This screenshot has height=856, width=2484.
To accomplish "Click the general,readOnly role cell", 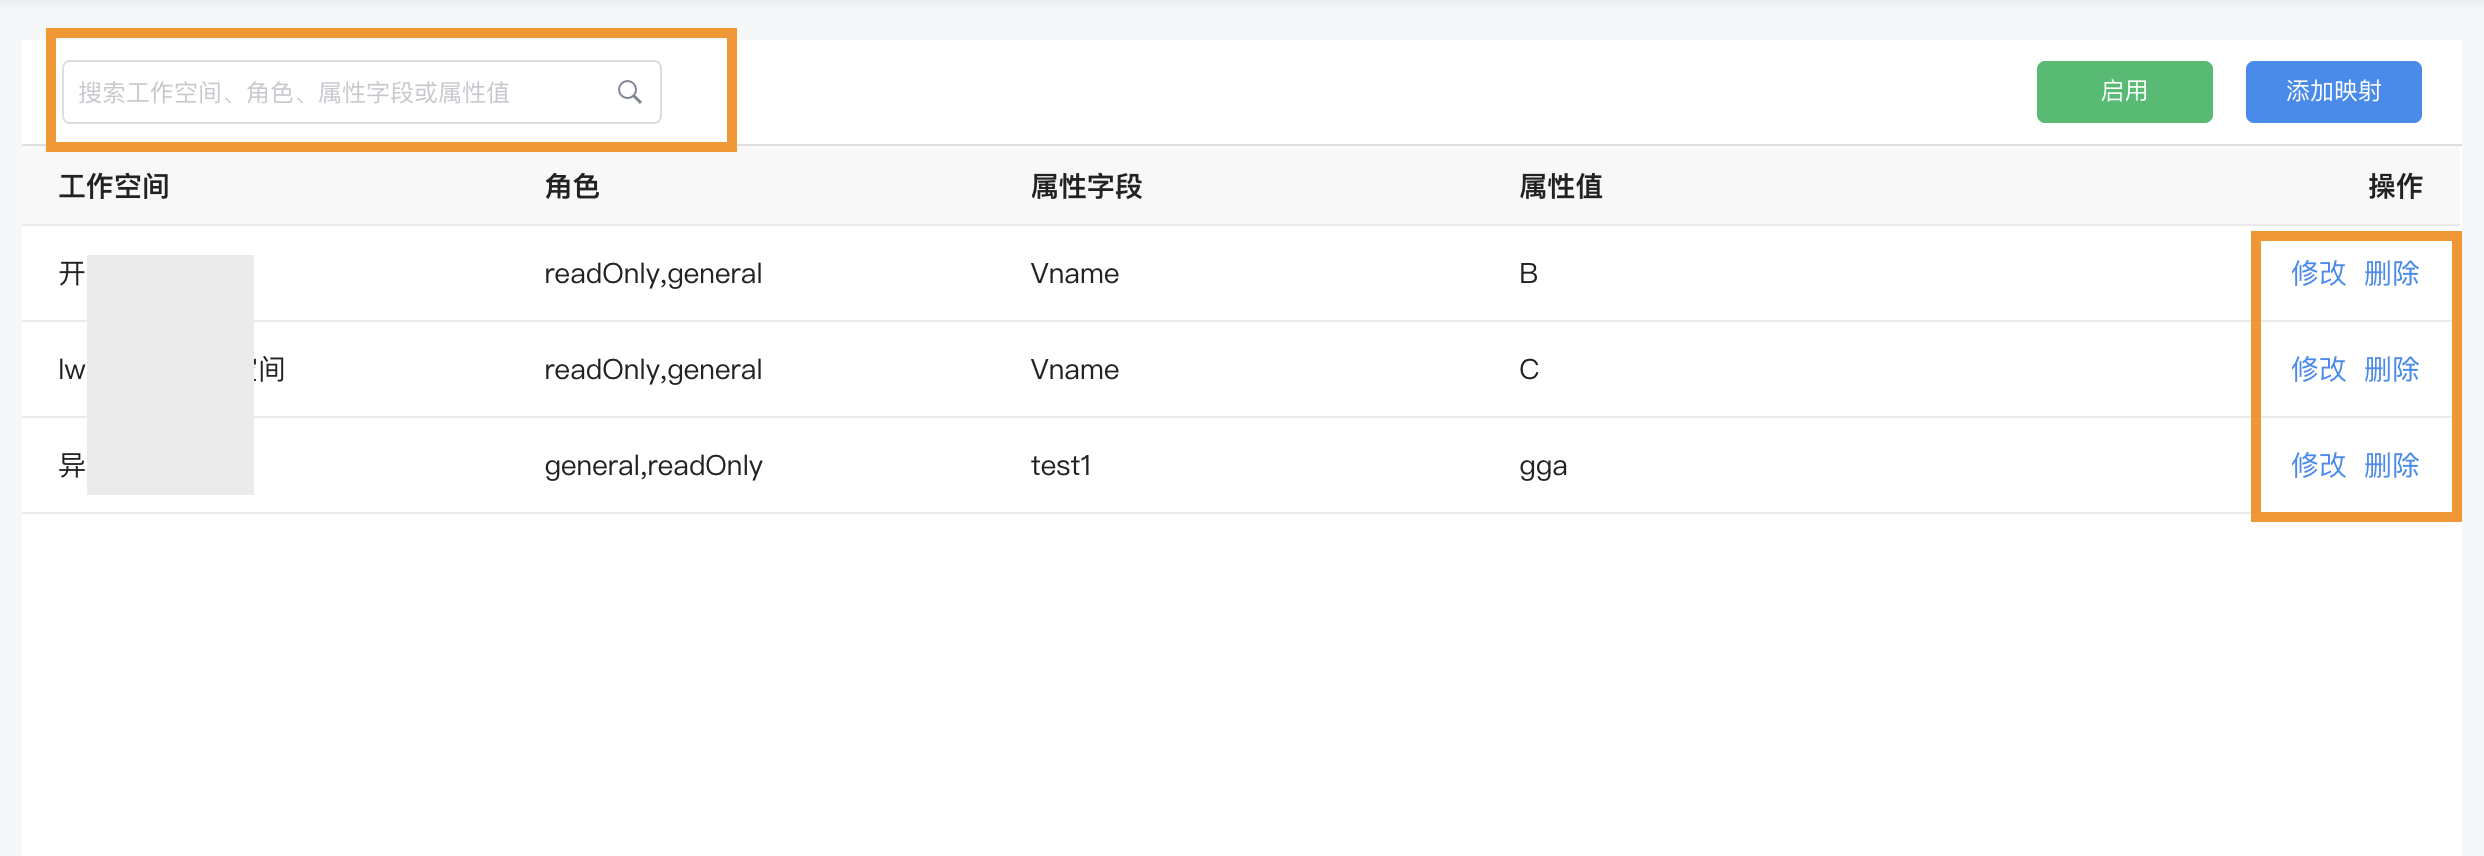I will (x=653, y=466).
